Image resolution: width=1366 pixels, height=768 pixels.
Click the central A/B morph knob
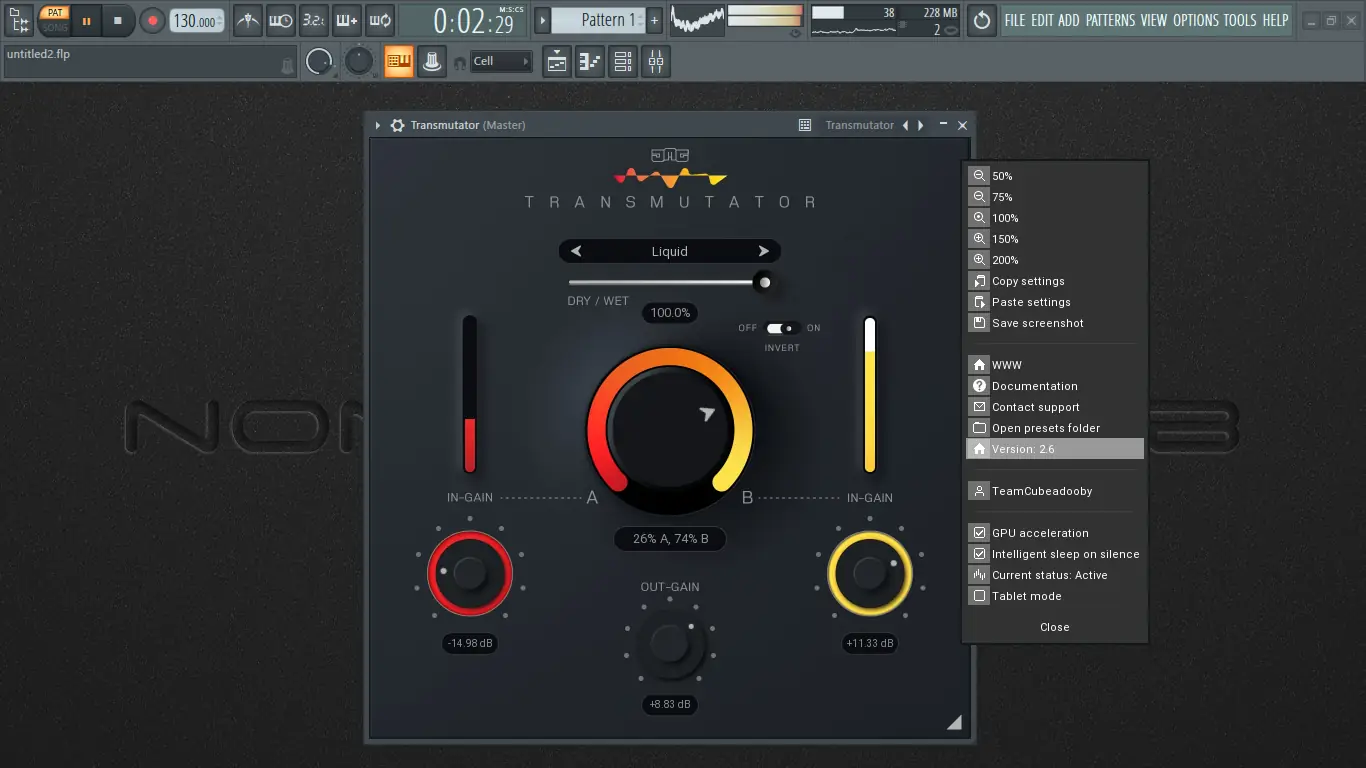[670, 429]
